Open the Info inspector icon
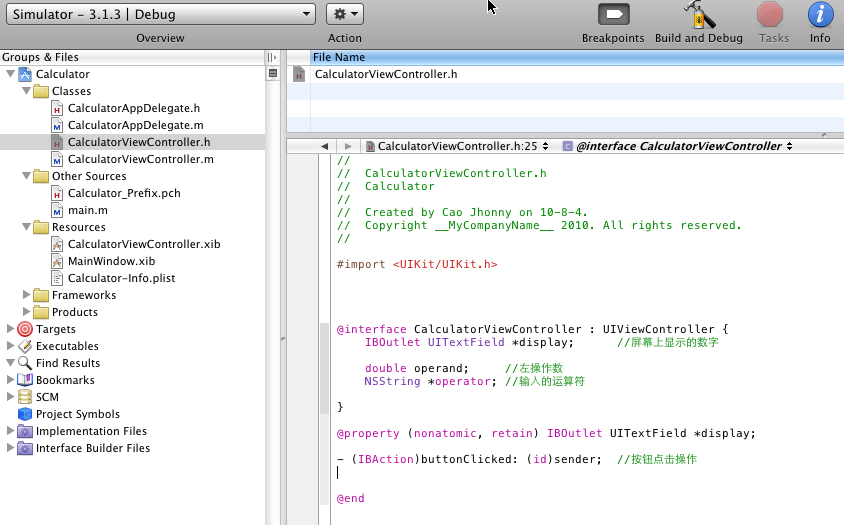844x525 pixels. pos(820,15)
